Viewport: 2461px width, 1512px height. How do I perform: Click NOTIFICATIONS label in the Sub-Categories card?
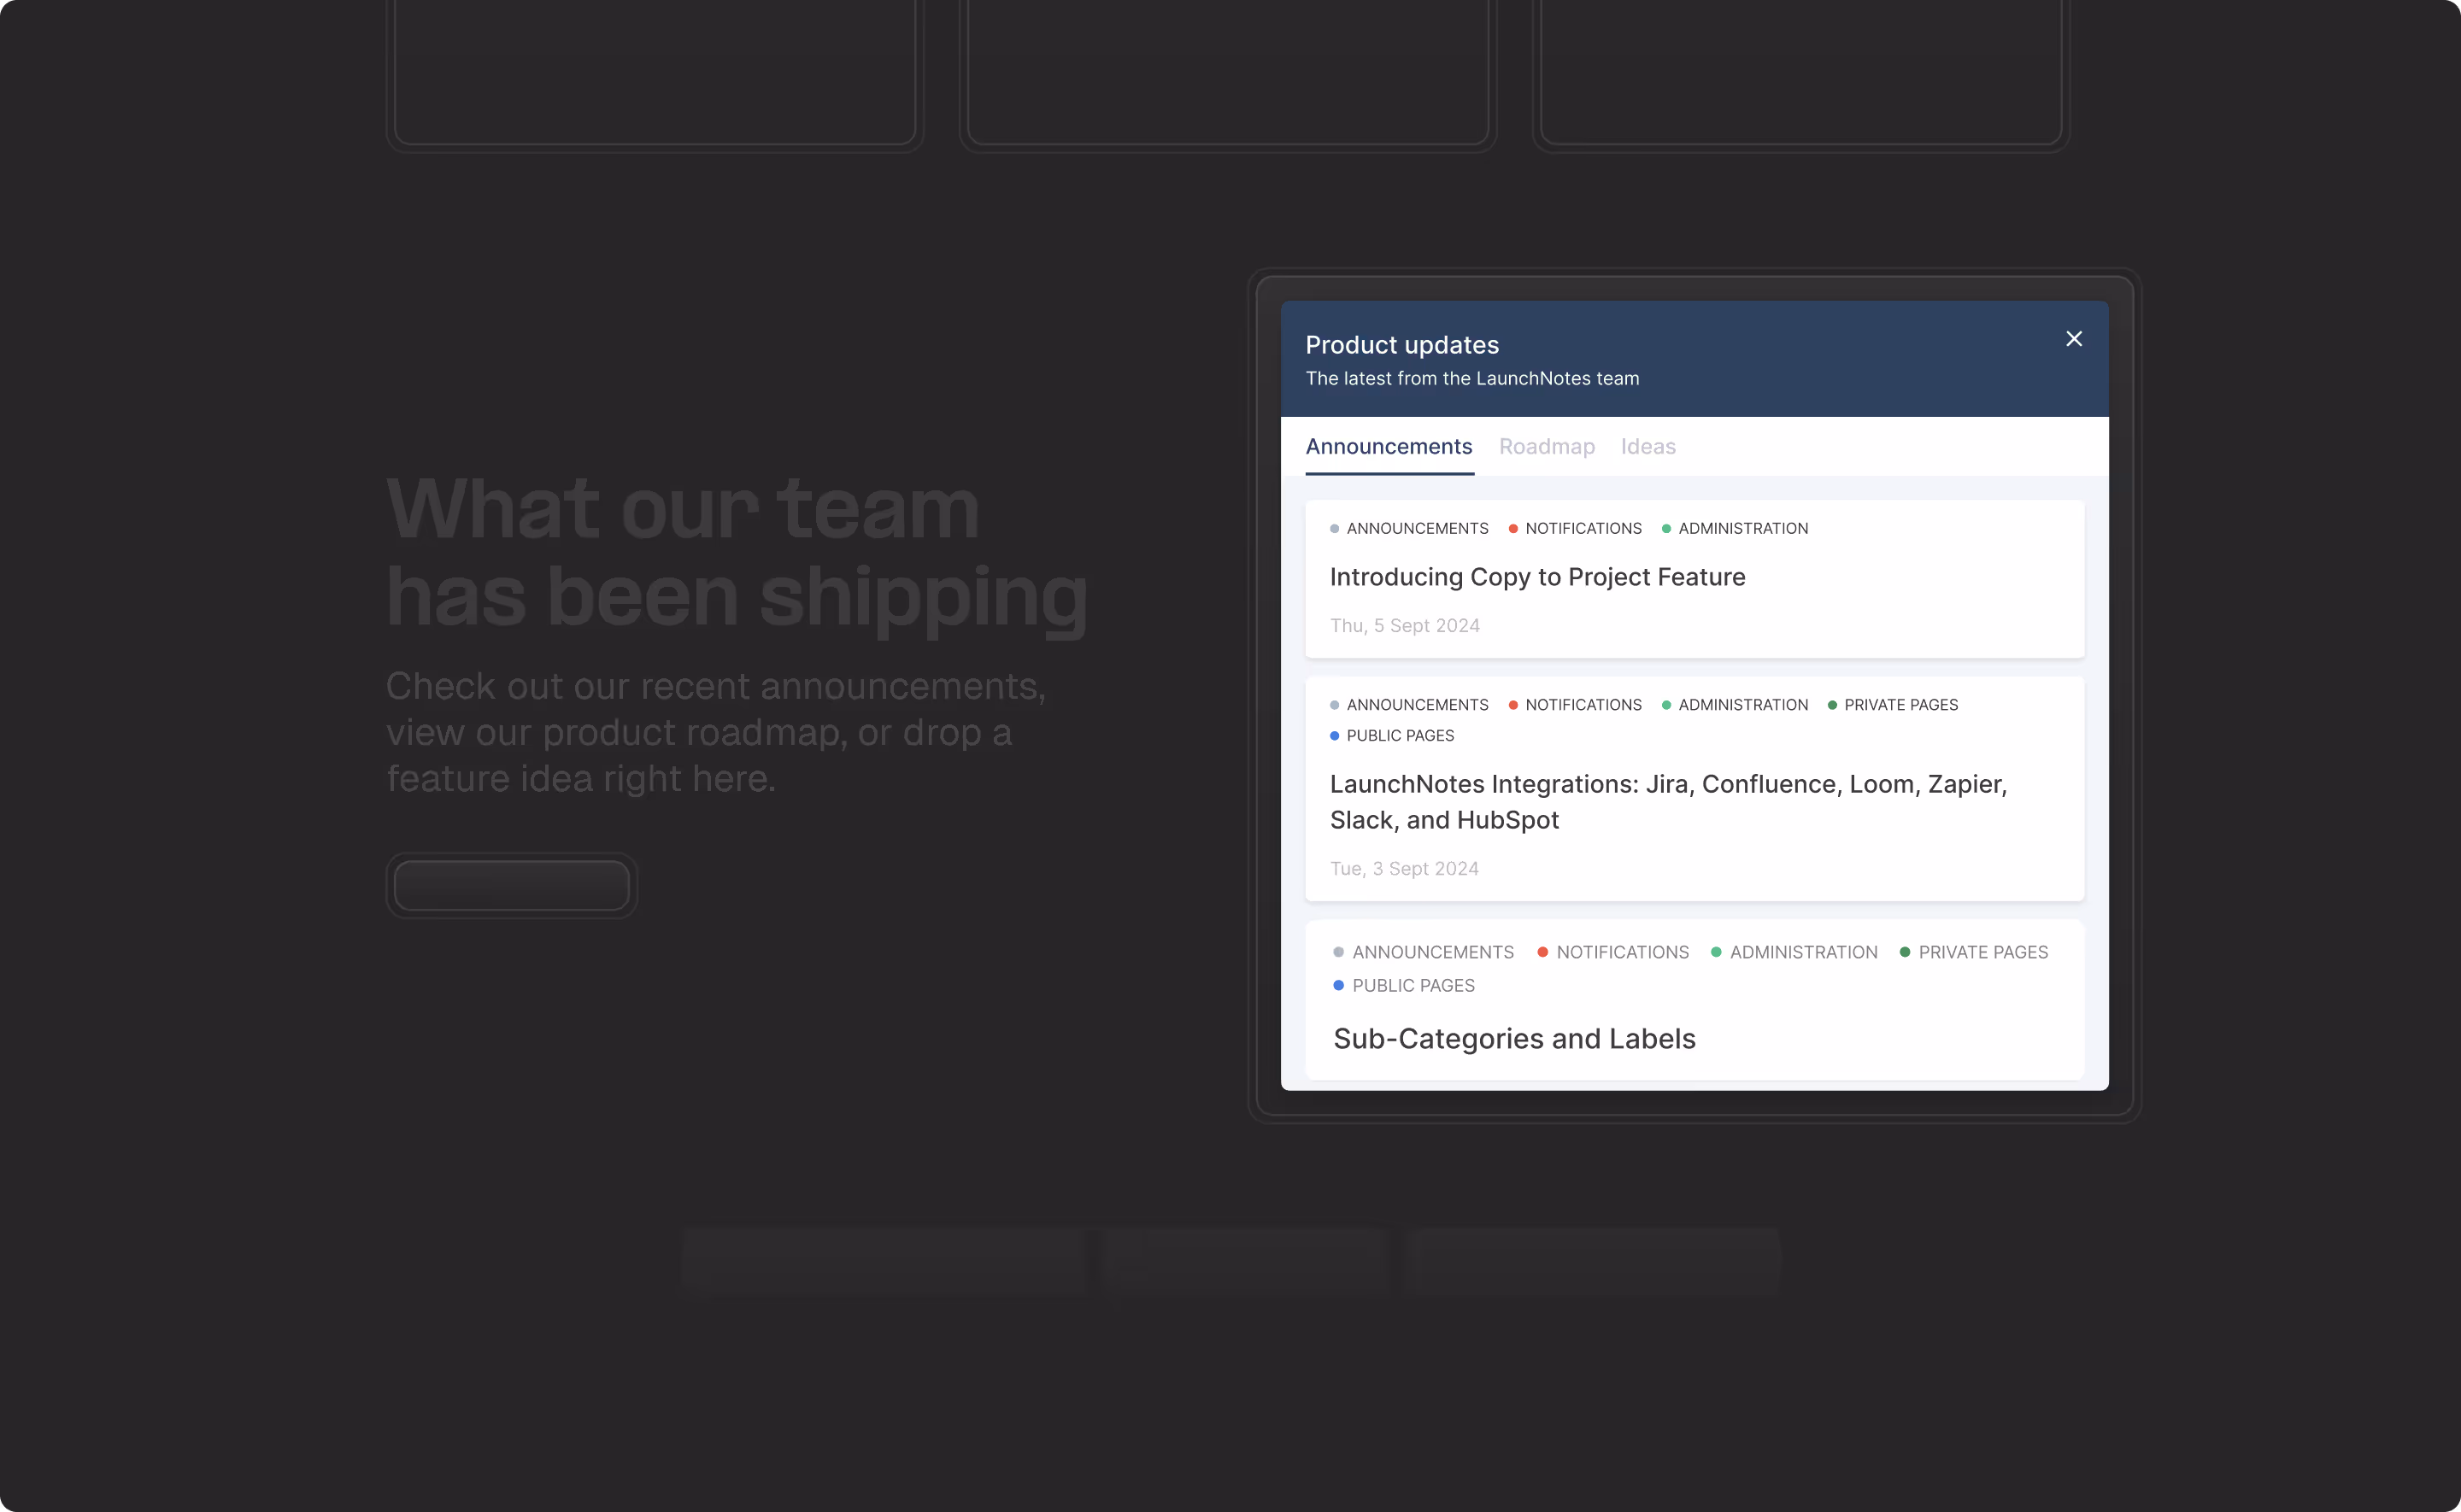pyautogui.click(x=1622, y=953)
